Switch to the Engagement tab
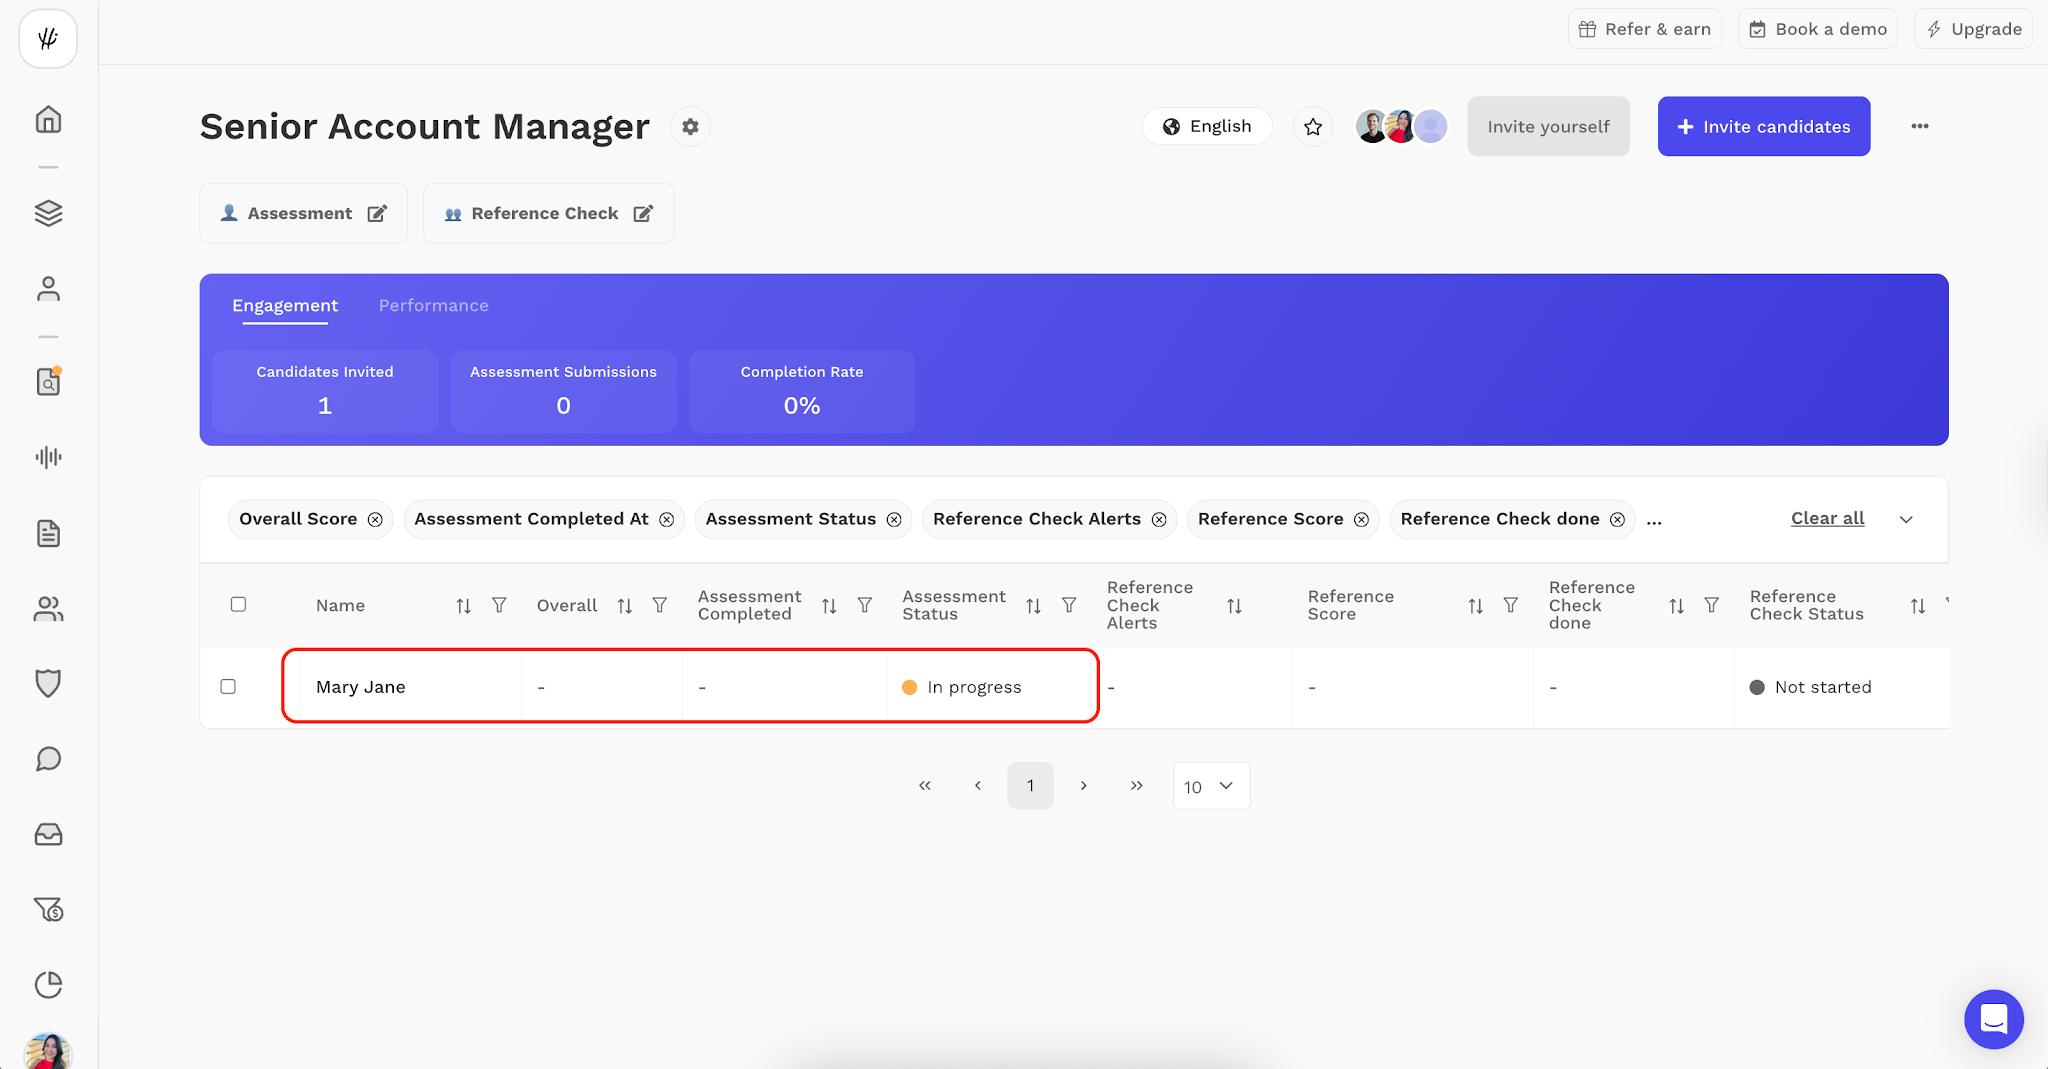Screen dimensions: 2048x1069 pyautogui.click(x=285, y=305)
